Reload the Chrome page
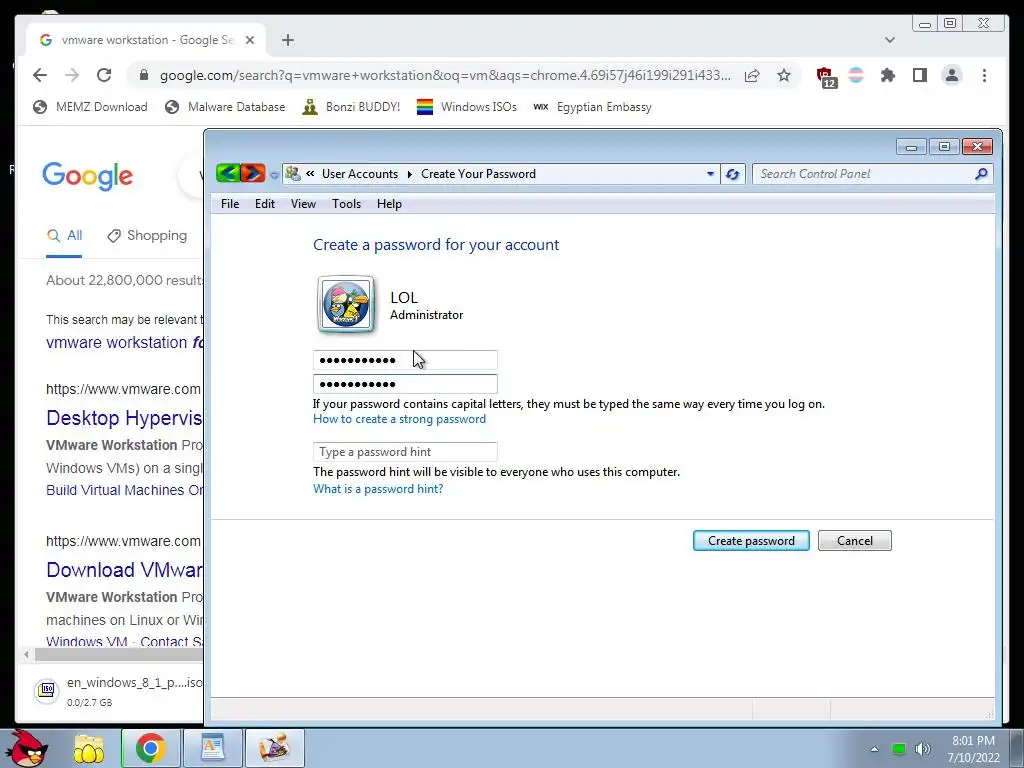The image size is (1024, 768). point(104,75)
